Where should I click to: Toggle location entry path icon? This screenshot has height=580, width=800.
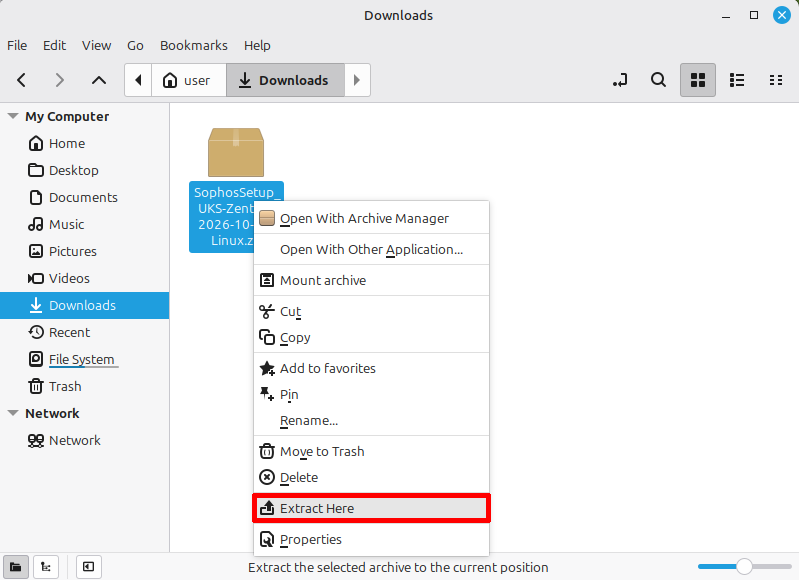620,80
